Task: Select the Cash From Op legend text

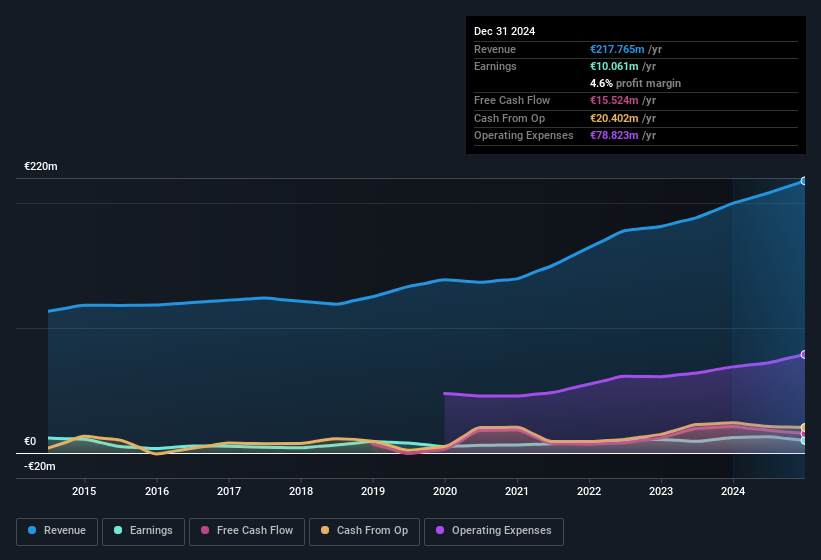Action: (372, 531)
